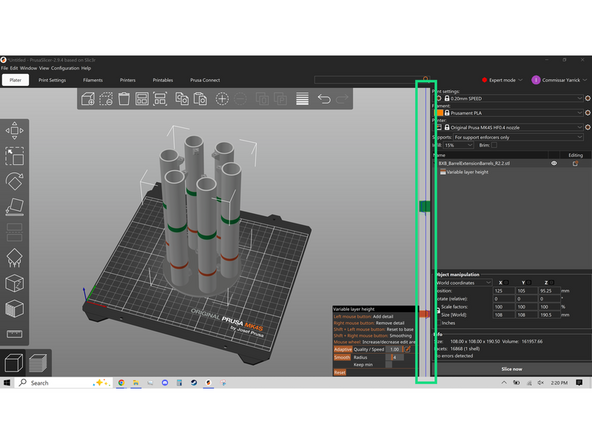Open the filament settings gear icon
The image size is (592, 444).
click(588, 113)
